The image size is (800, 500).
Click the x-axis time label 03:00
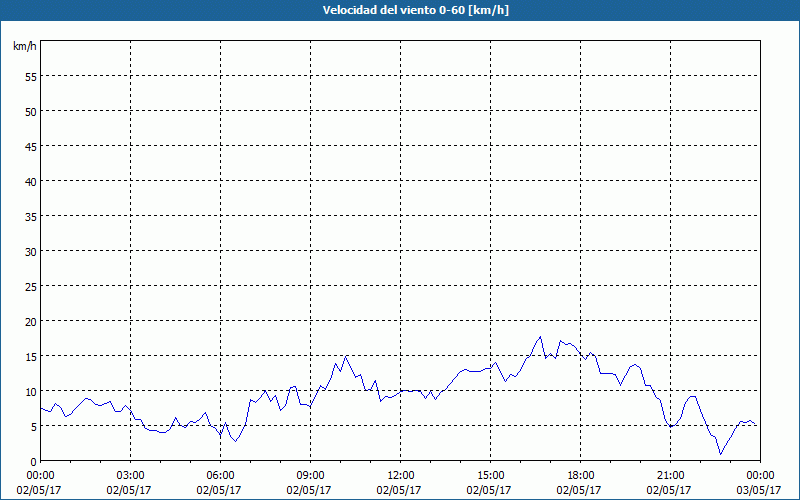coord(130,476)
